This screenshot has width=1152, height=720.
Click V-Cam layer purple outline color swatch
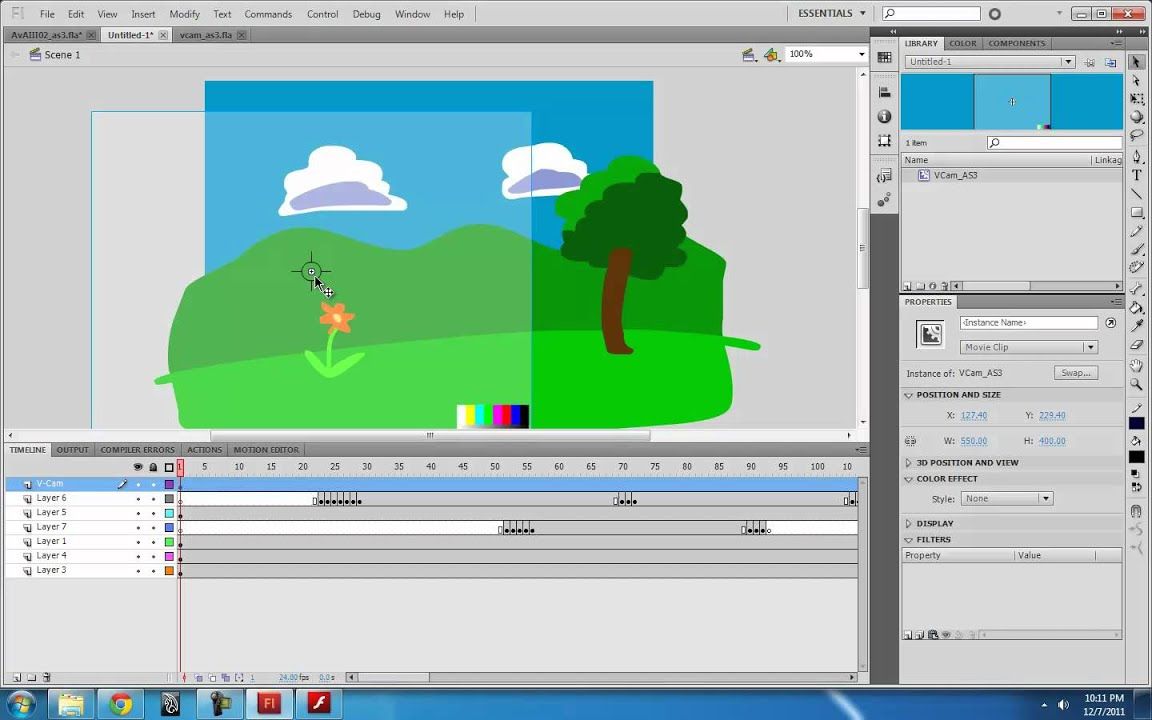pyautogui.click(x=169, y=484)
